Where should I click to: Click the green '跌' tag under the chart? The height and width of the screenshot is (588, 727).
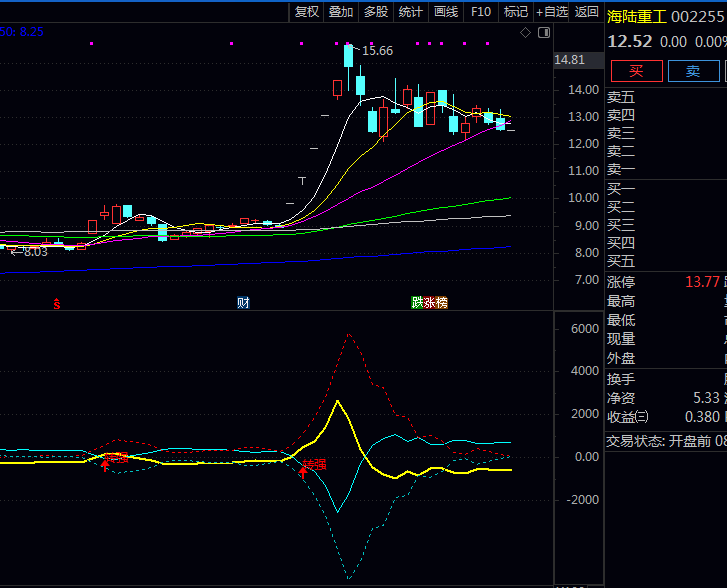coord(417,303)
